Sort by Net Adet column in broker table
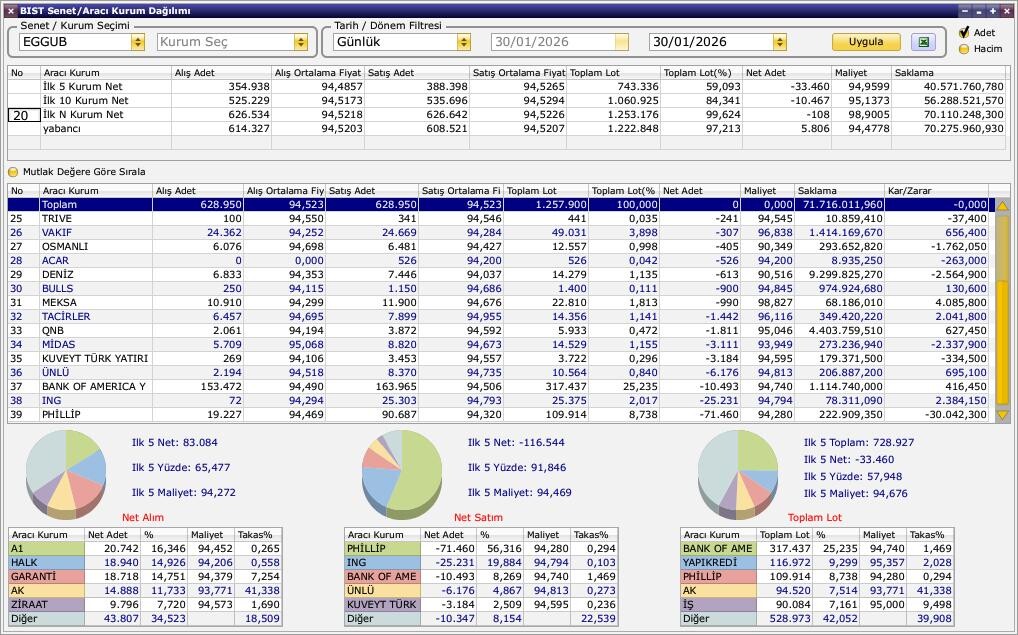1018x635 pixels. (x=698, y=191)
